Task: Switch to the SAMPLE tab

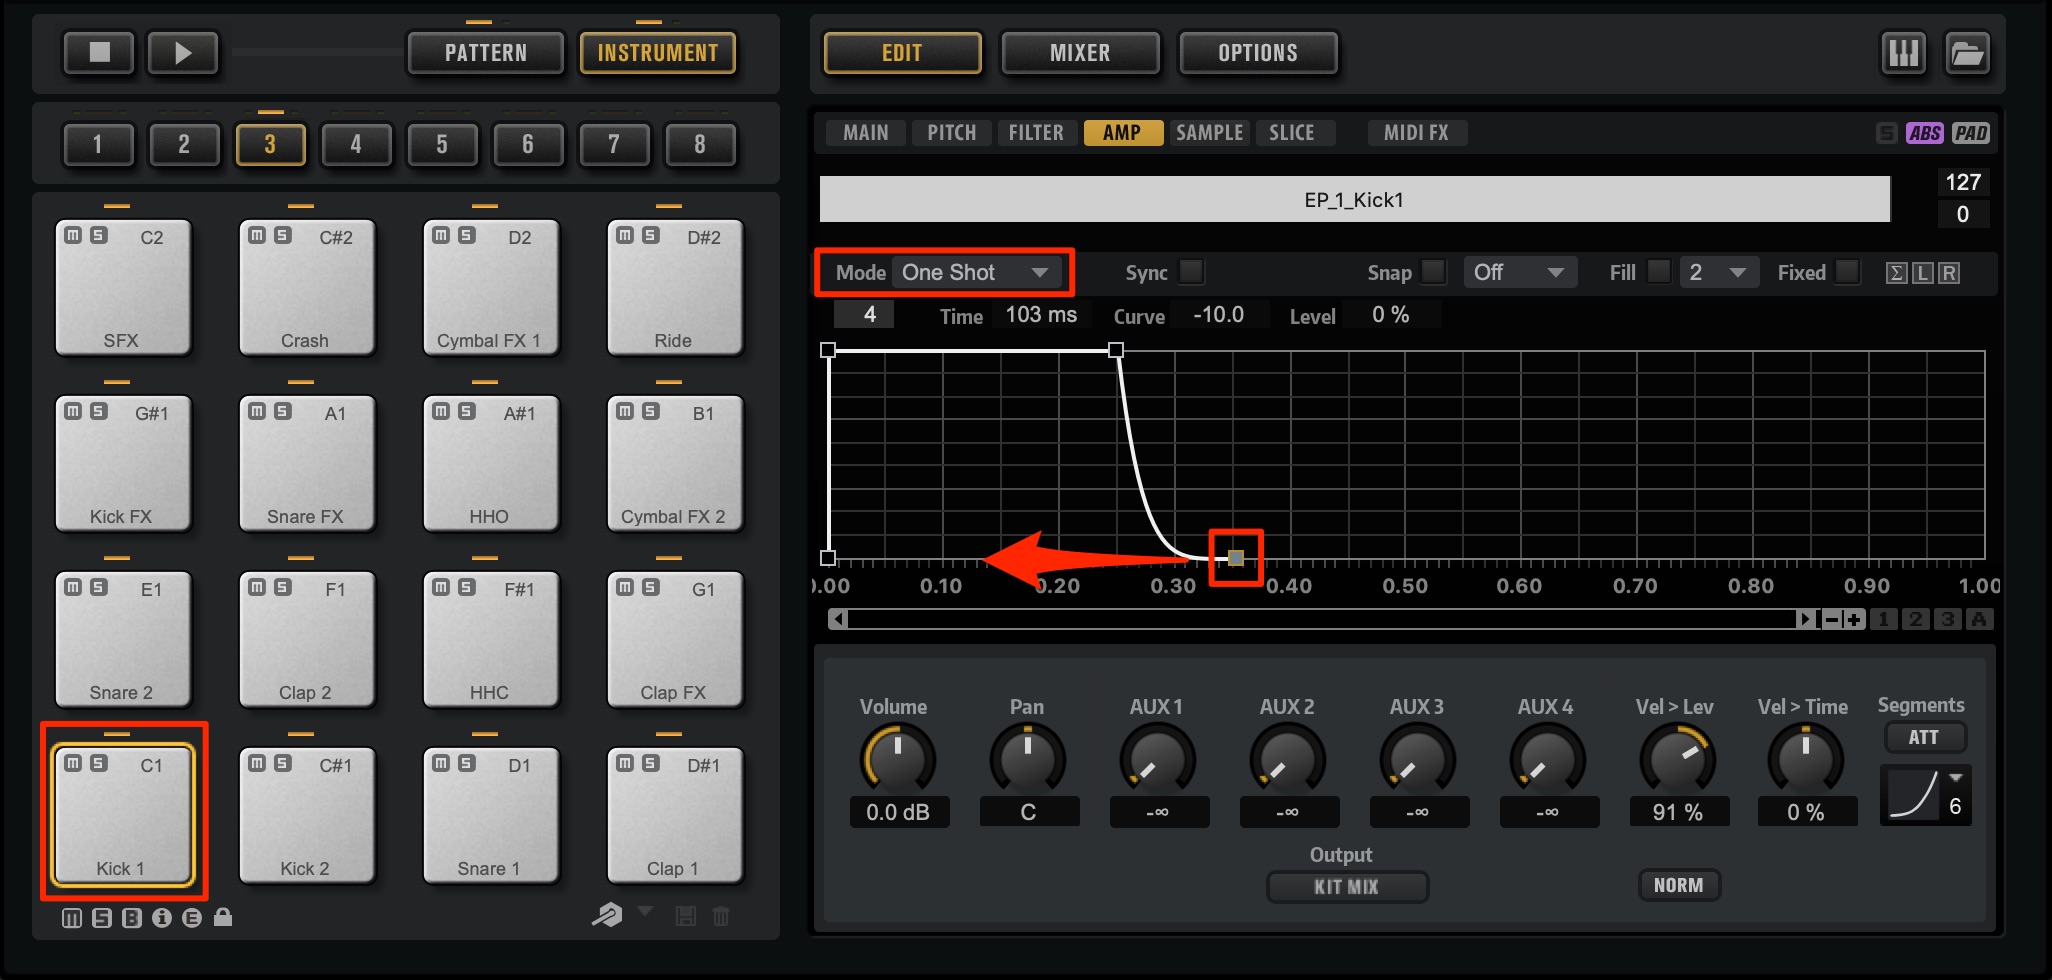Action: pyautogui.click(x=1209, y=133)
